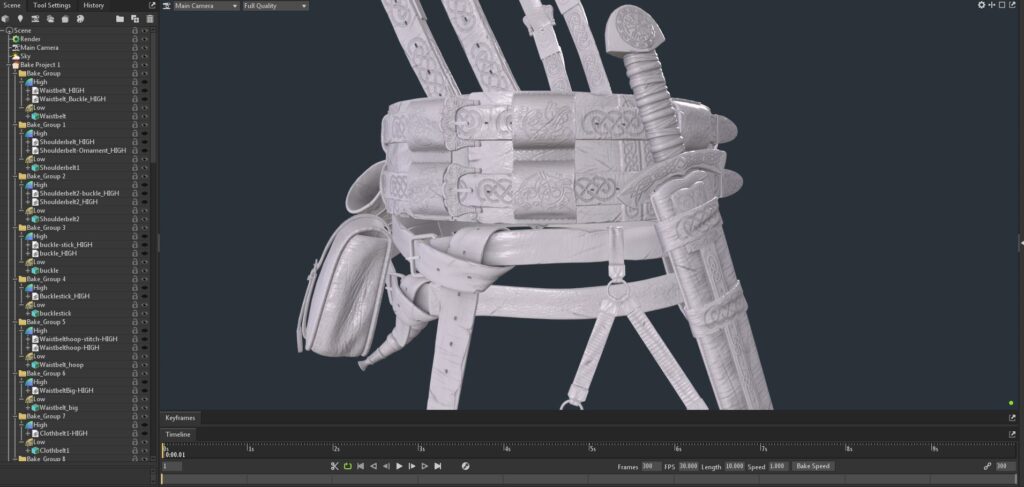The width and height of the screenshot is (1024, 487).
Task: Add a new camera icon
Action: point(35,19)
